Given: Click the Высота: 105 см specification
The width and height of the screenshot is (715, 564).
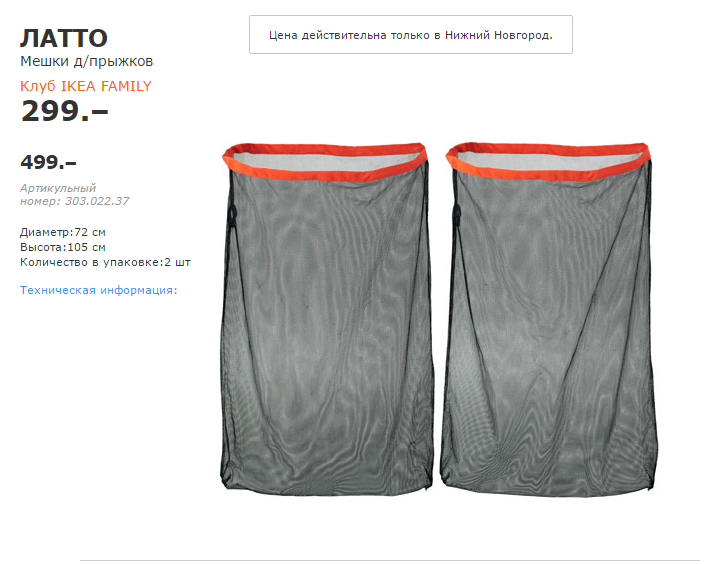Looking at the screenshot, I should click(63, 247).
